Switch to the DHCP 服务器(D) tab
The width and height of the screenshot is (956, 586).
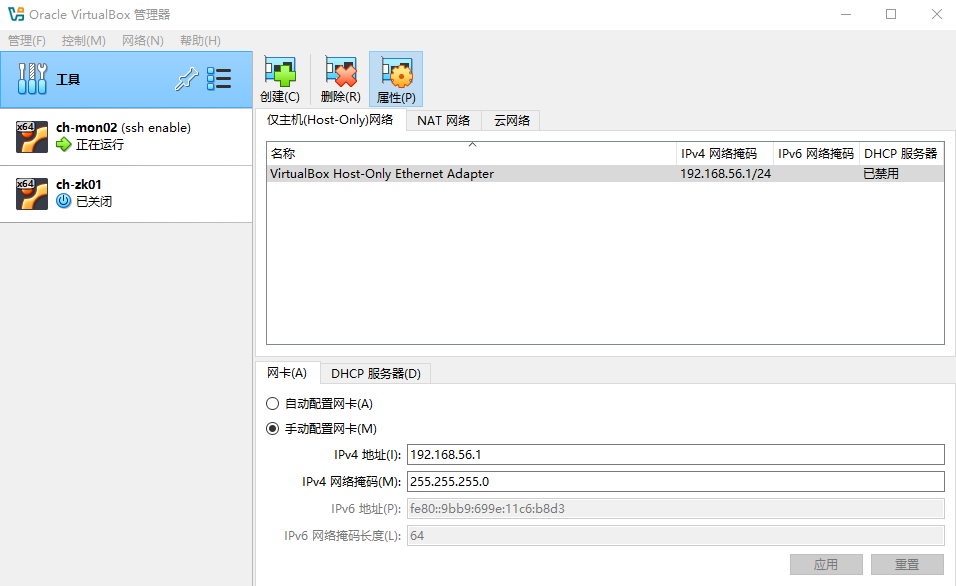[376, 374]
